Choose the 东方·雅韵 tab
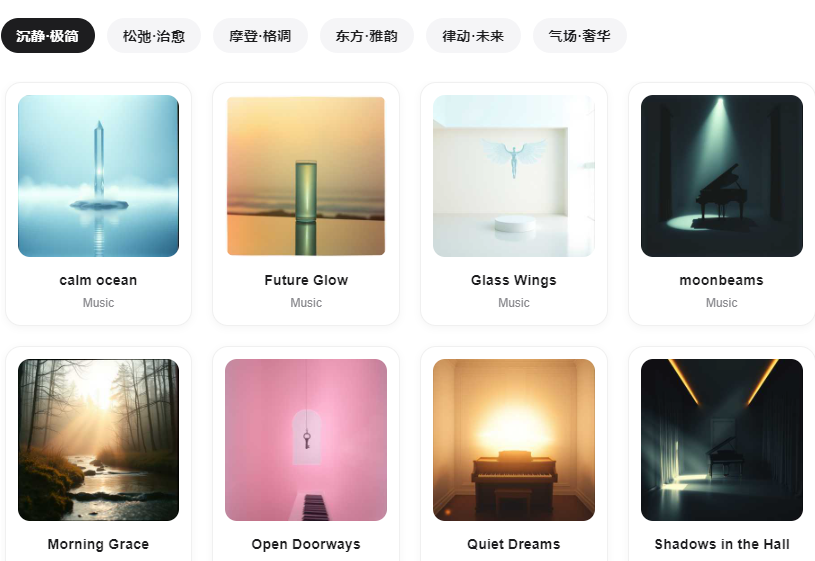 click(366, 36)
